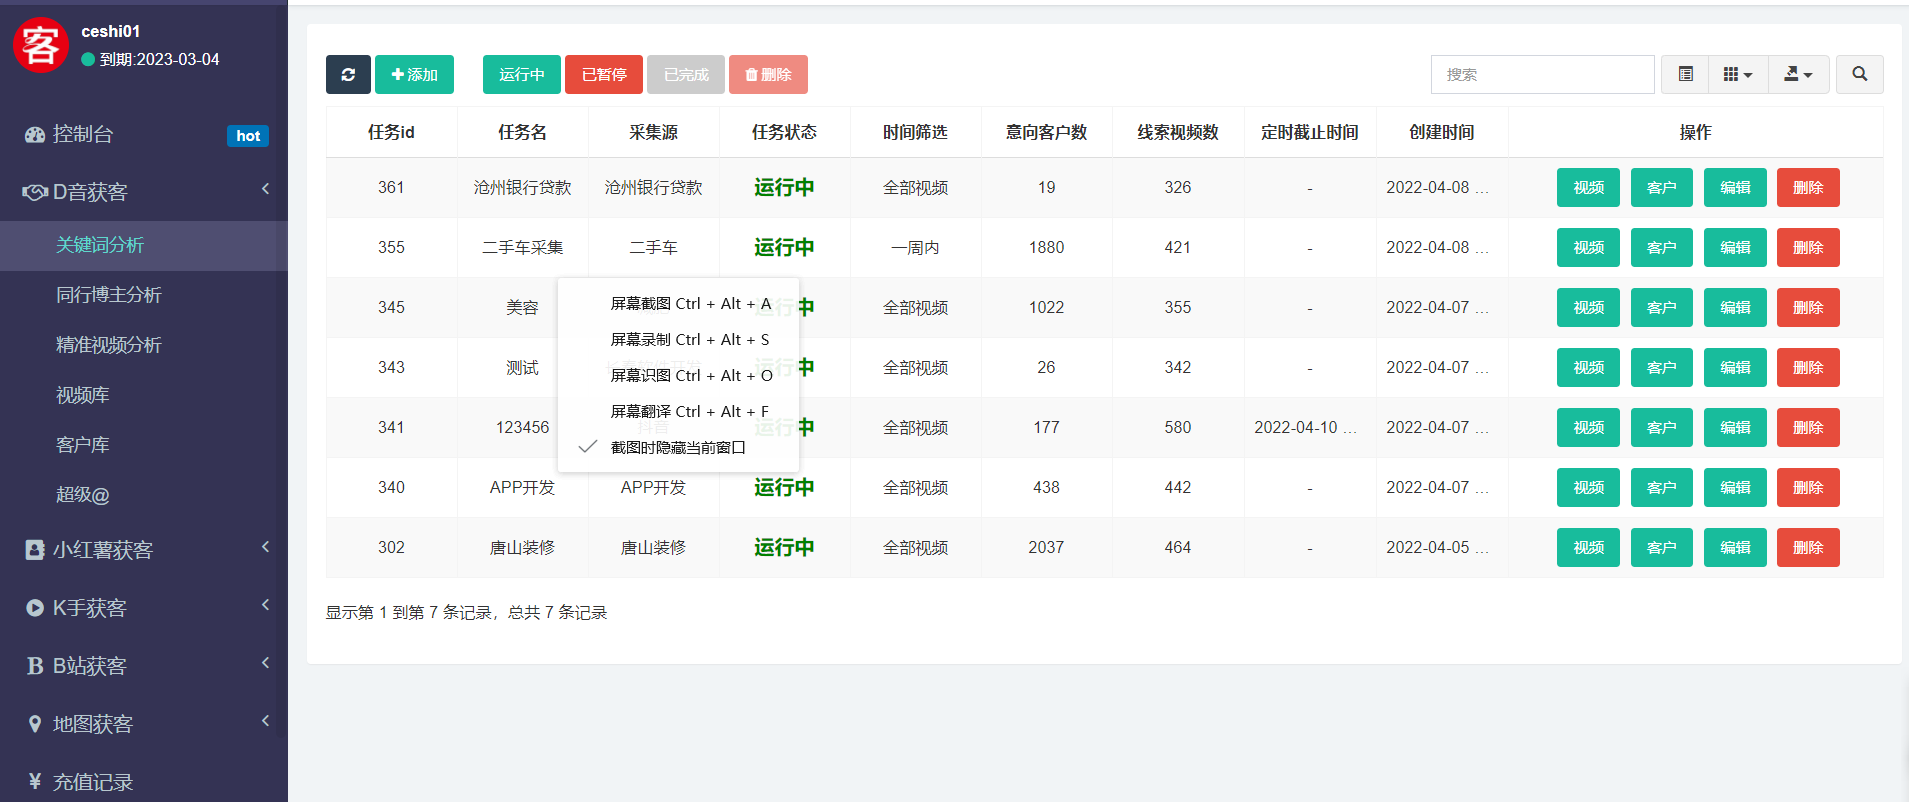The height and width of the screenshot is (802, 1909).
Task: Click 客户 button for task 361
Action: point(1661,188)
